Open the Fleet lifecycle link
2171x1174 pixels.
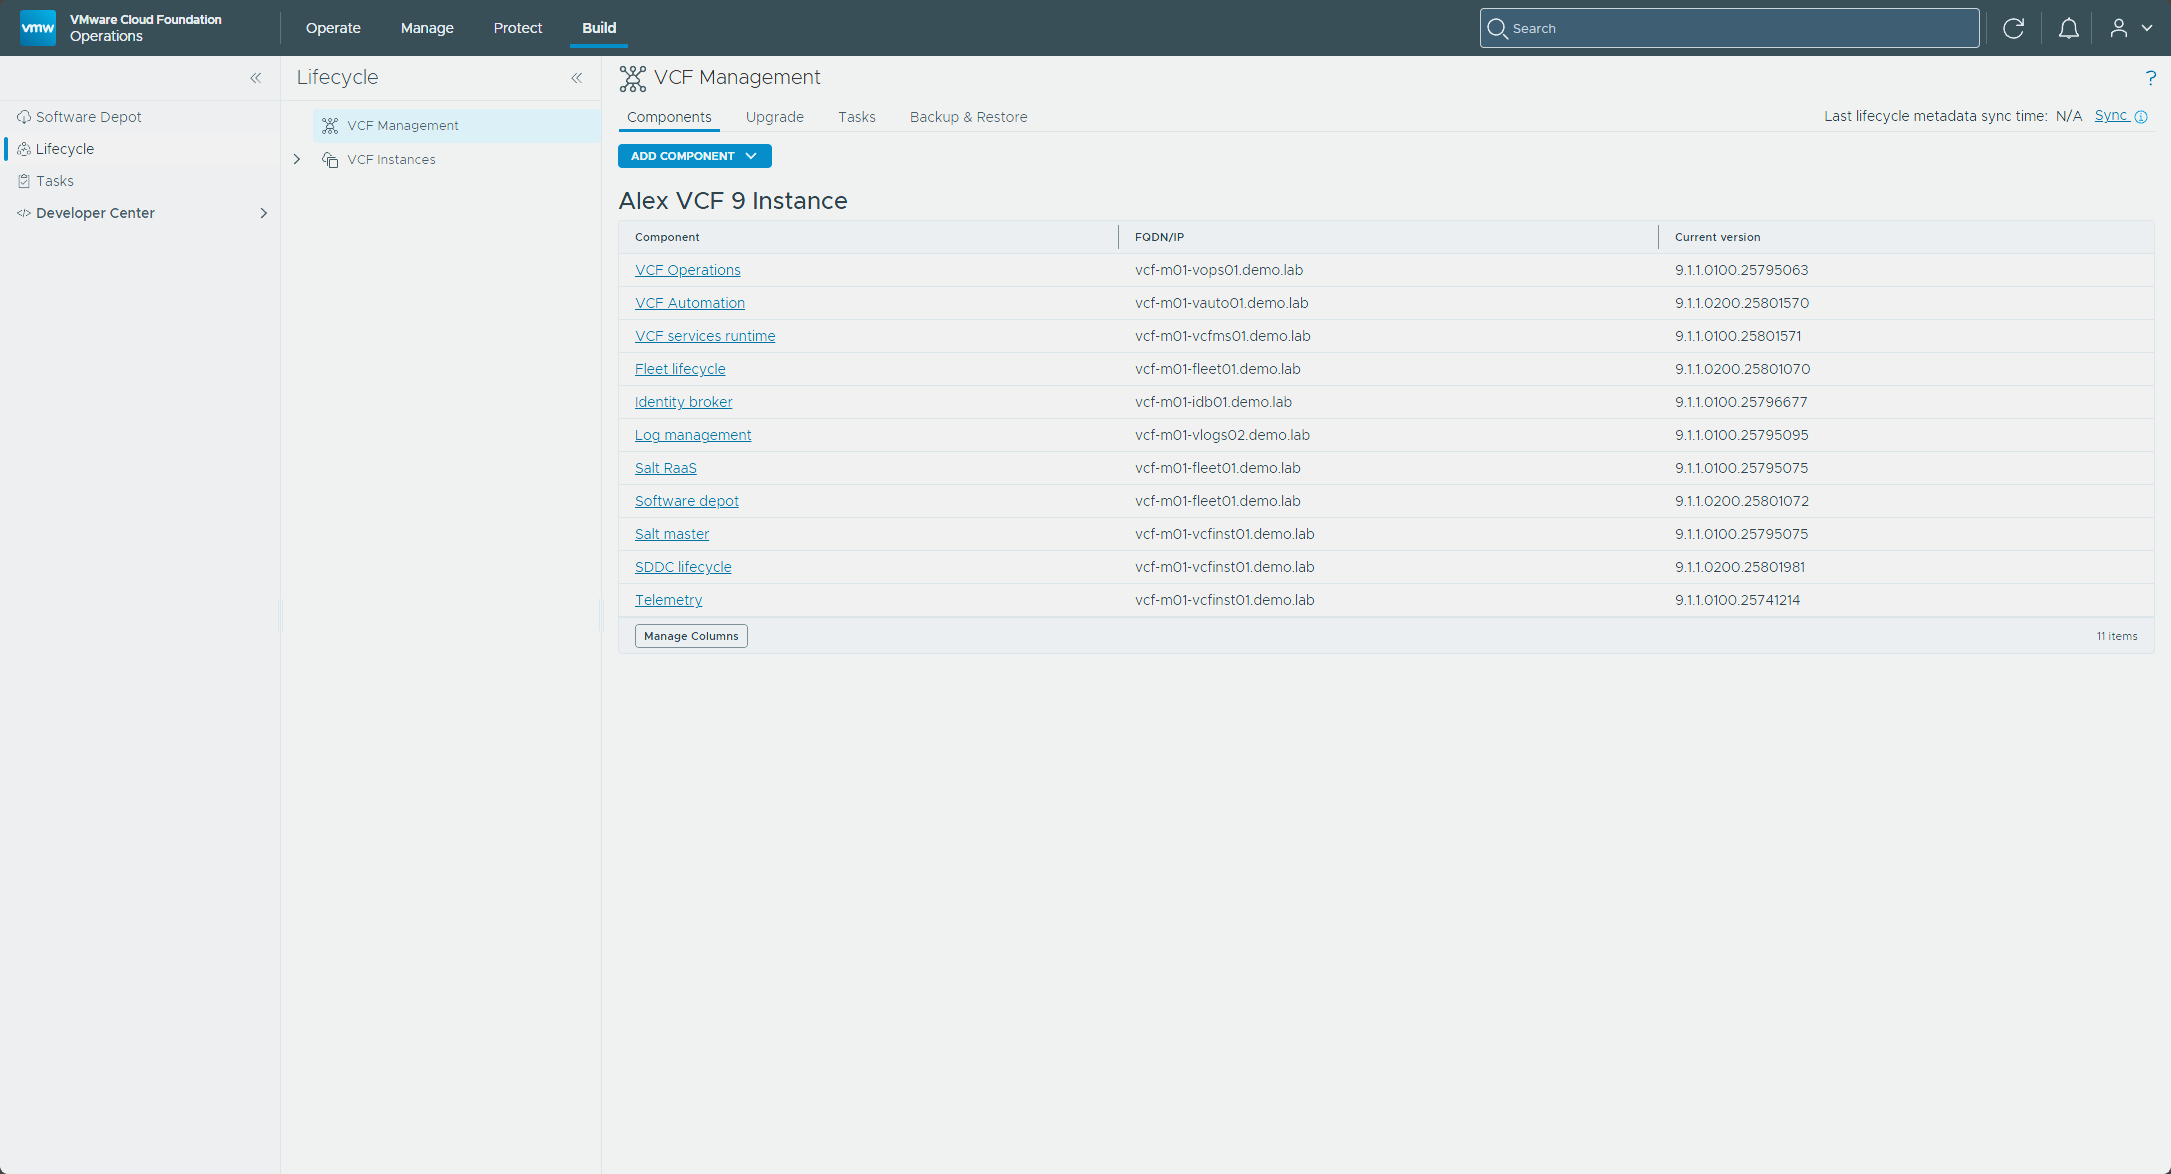click(680, 369)
